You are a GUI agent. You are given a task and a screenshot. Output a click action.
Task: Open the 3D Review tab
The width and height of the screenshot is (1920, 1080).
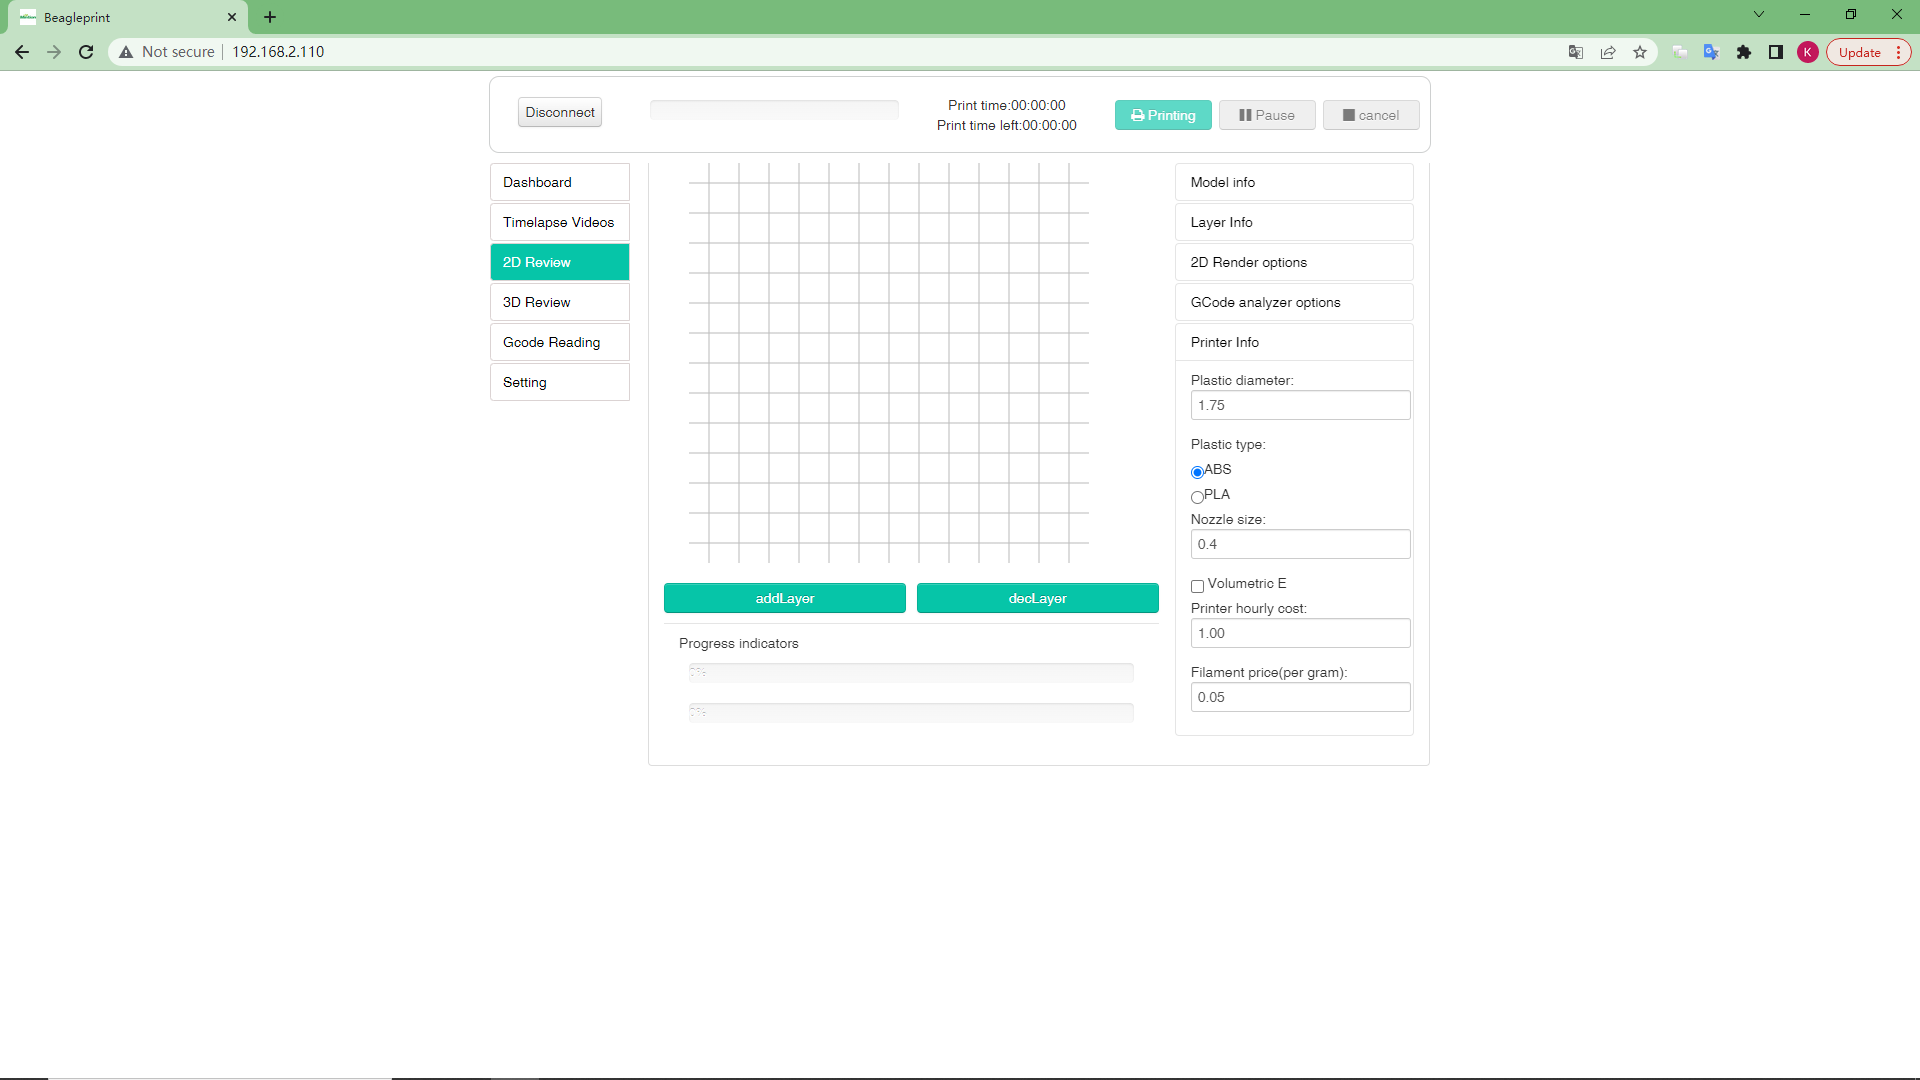[559, 302]
